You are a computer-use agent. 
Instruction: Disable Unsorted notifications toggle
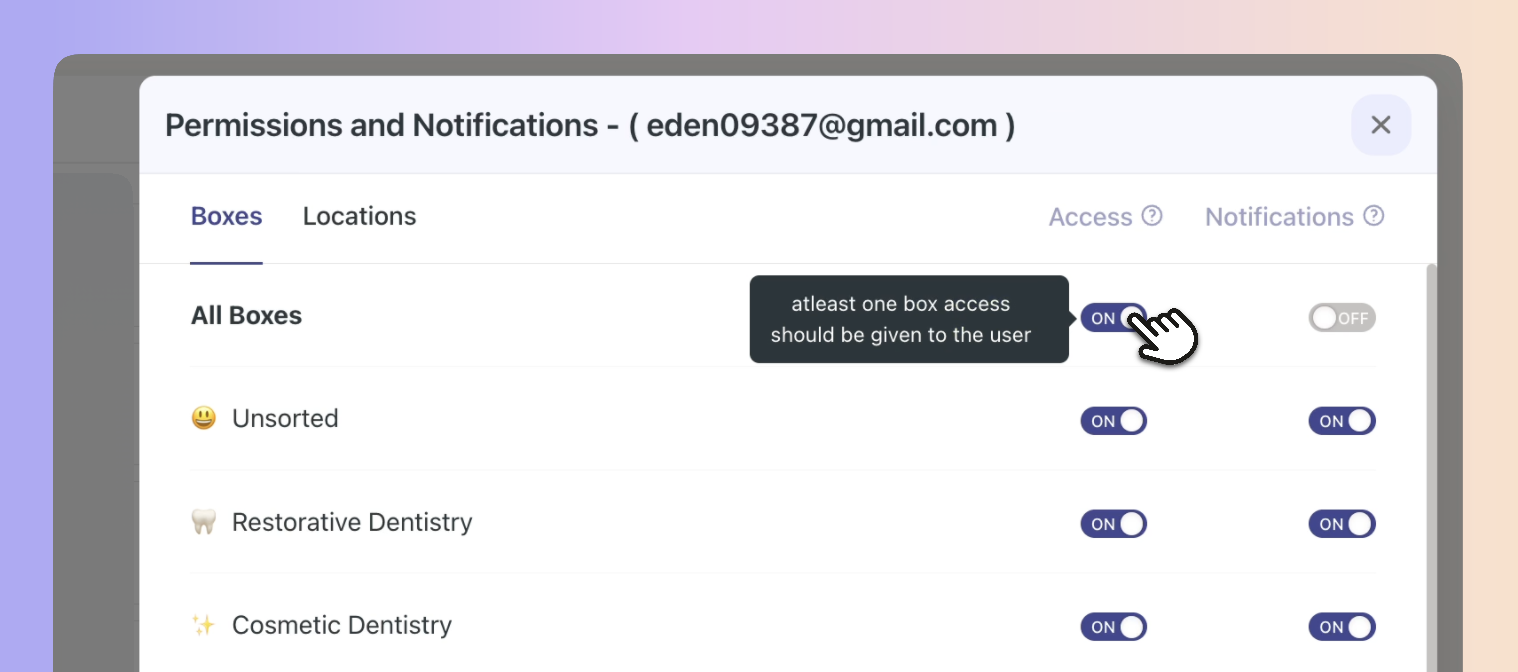click(1342, 421)
